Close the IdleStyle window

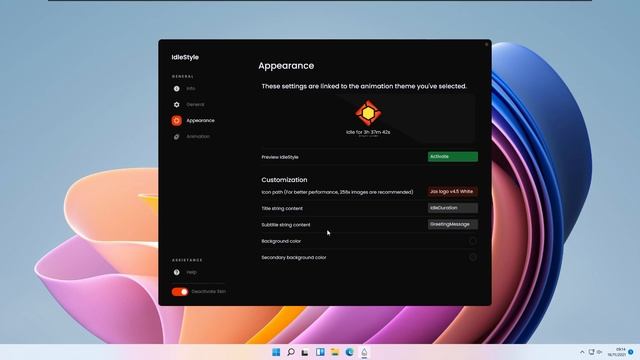[x=486, y=44]
